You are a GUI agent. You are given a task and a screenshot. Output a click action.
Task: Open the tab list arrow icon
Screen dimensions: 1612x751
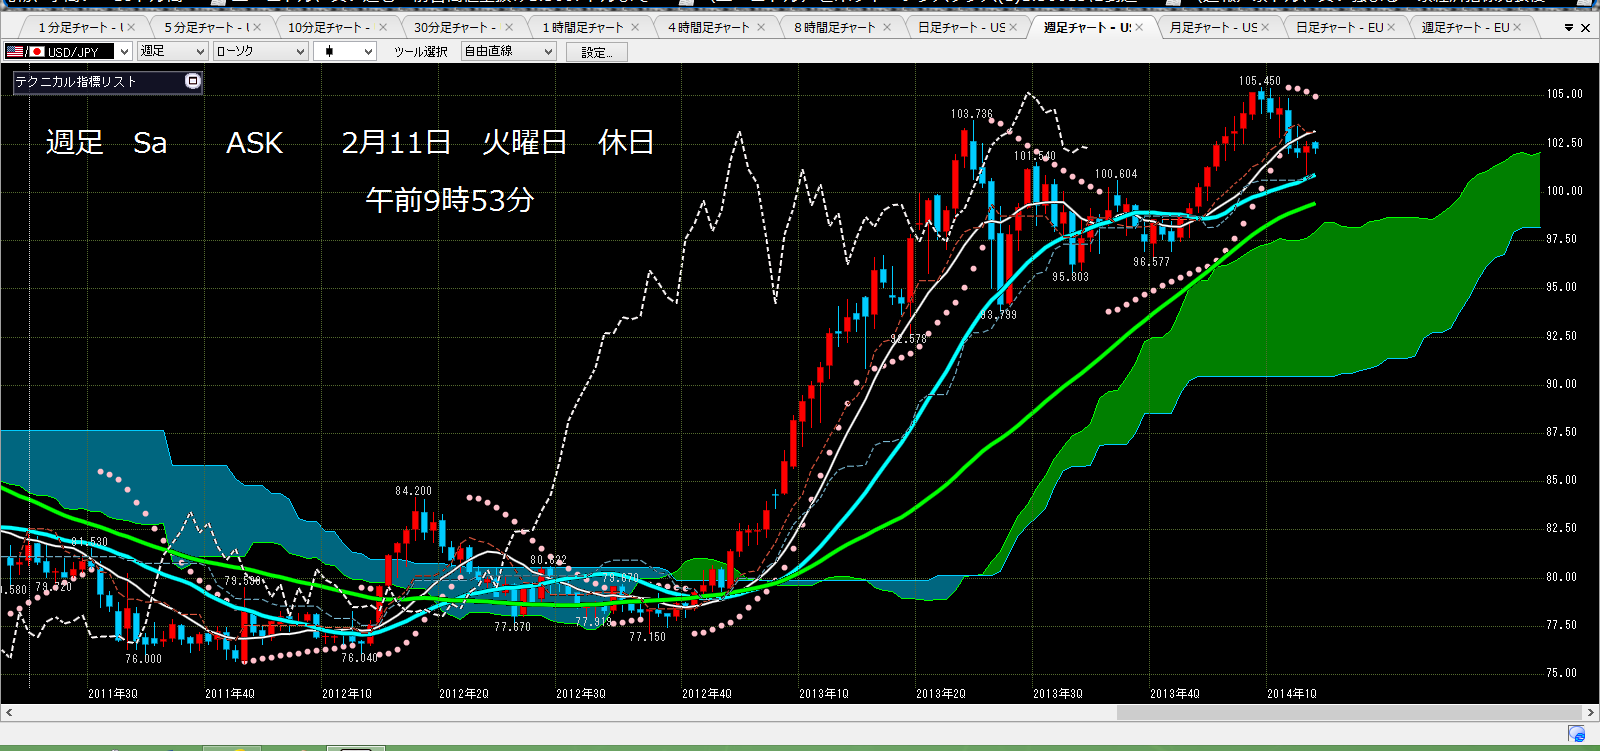click(1568, 28)
